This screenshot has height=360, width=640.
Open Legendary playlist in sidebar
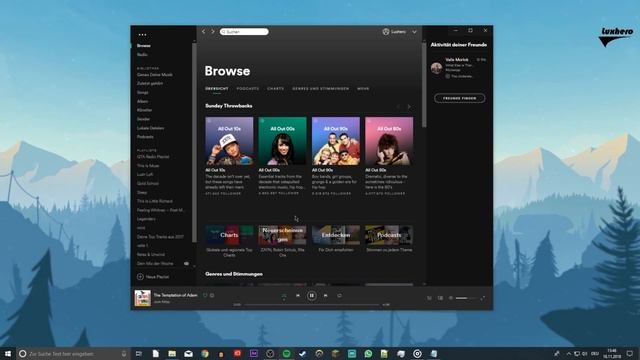pyautogui.click(x=146, y=219)
